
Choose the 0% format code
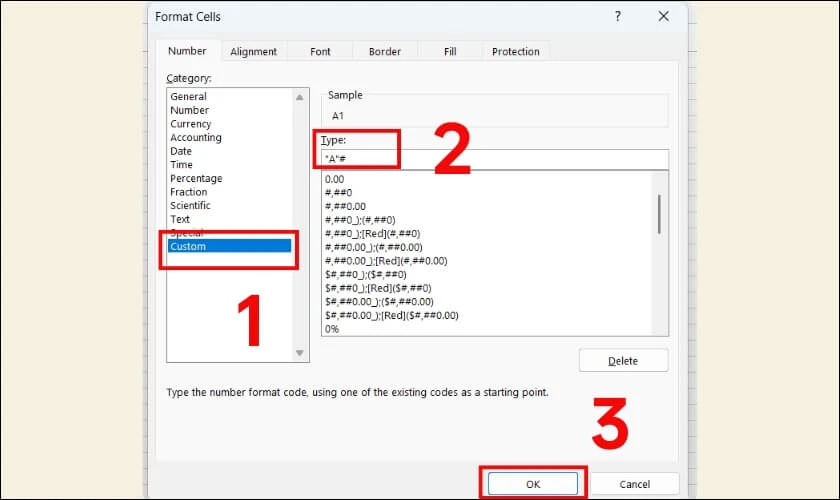(332, 329)
